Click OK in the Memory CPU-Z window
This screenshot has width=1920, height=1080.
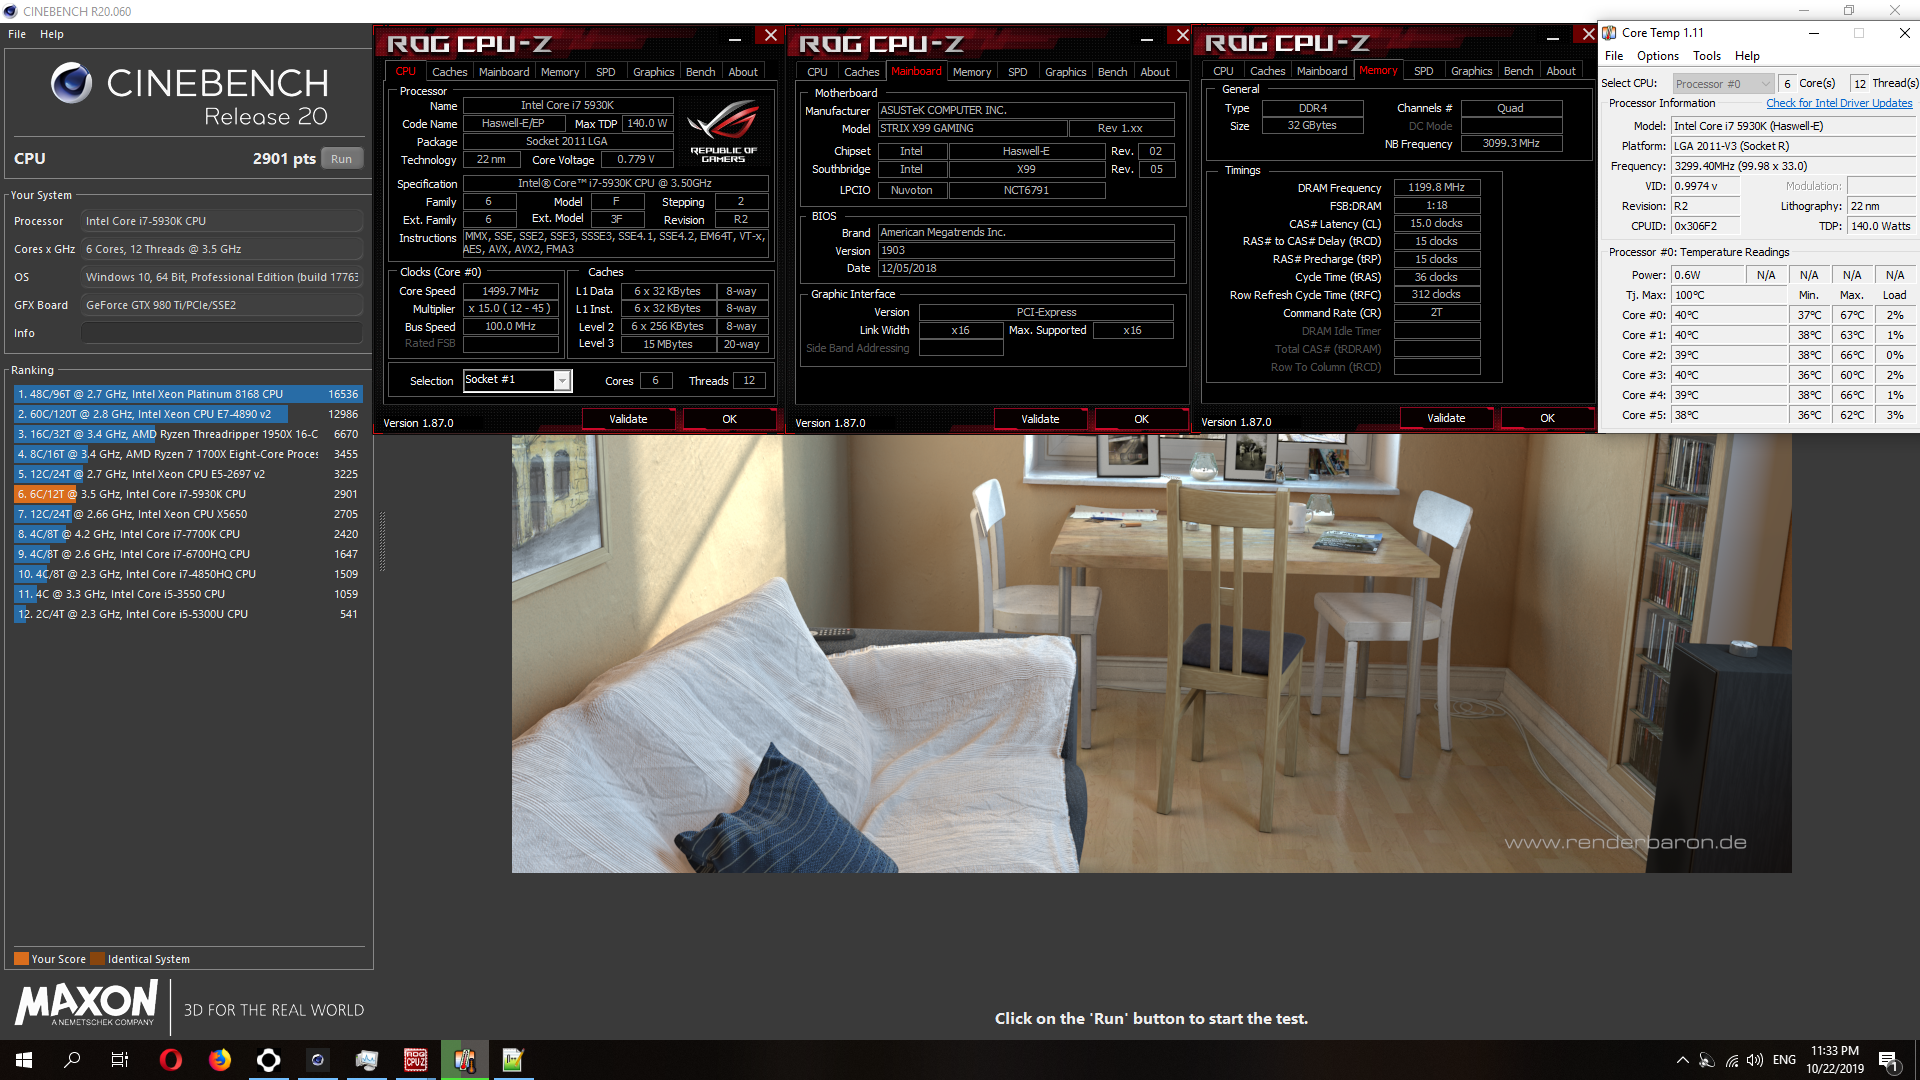(1548, 418)
